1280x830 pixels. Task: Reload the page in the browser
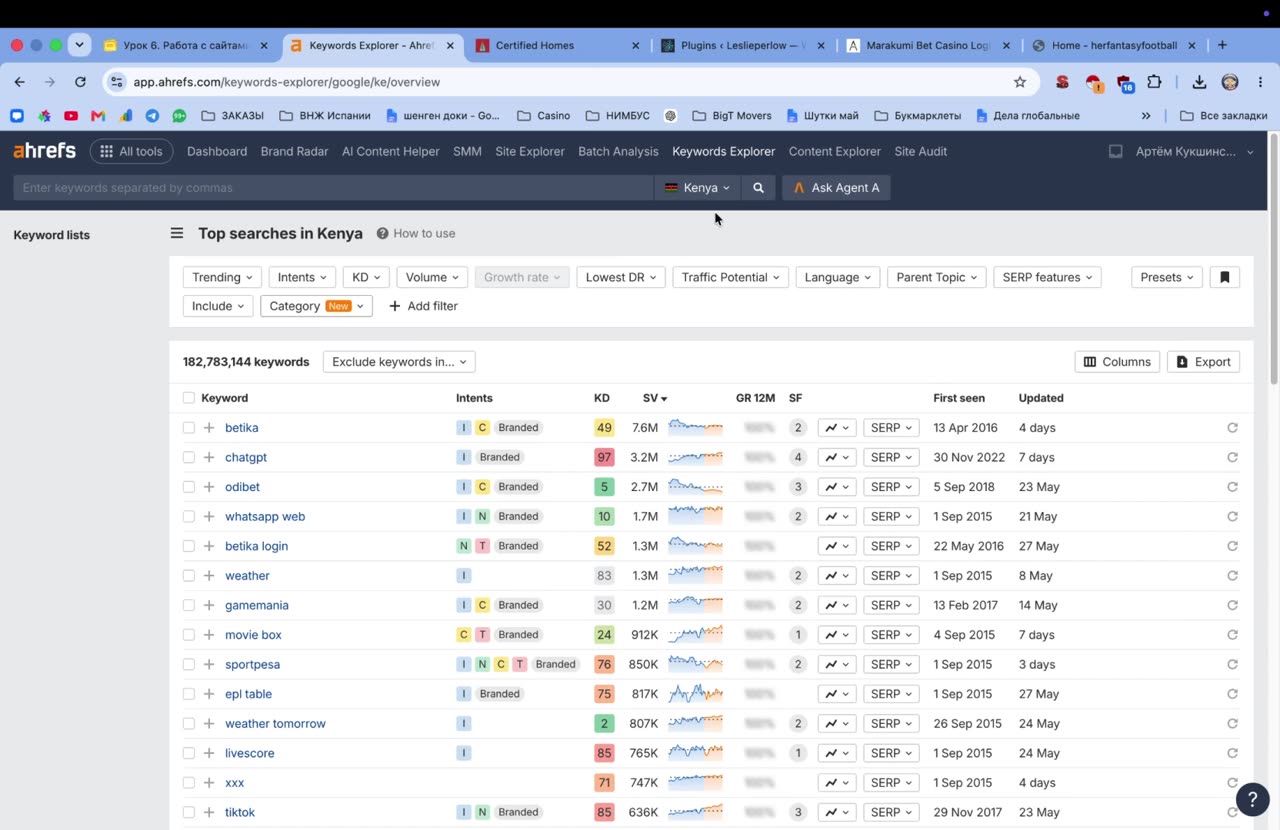click(80, 82)
